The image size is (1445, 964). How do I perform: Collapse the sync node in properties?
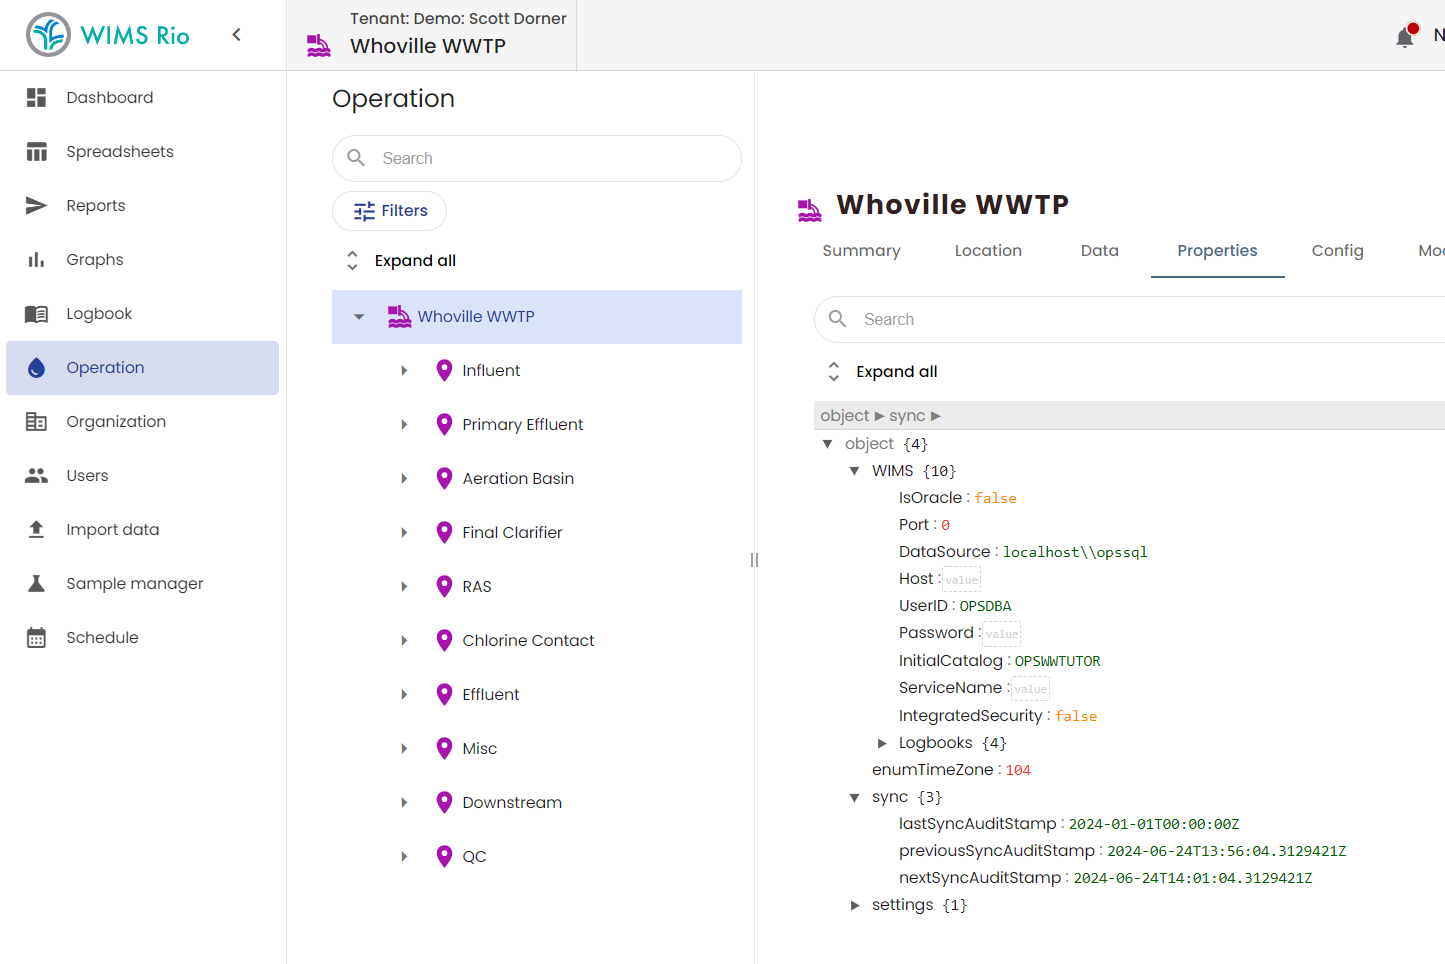click(x=855, y=797)
